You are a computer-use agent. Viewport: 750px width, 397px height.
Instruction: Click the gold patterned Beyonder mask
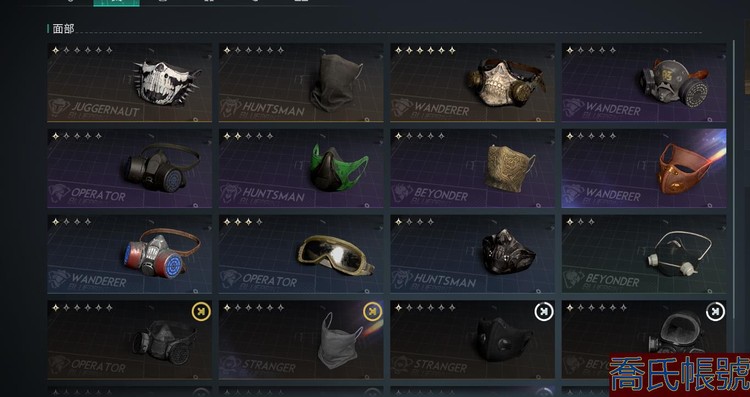(x=473, y=168)
